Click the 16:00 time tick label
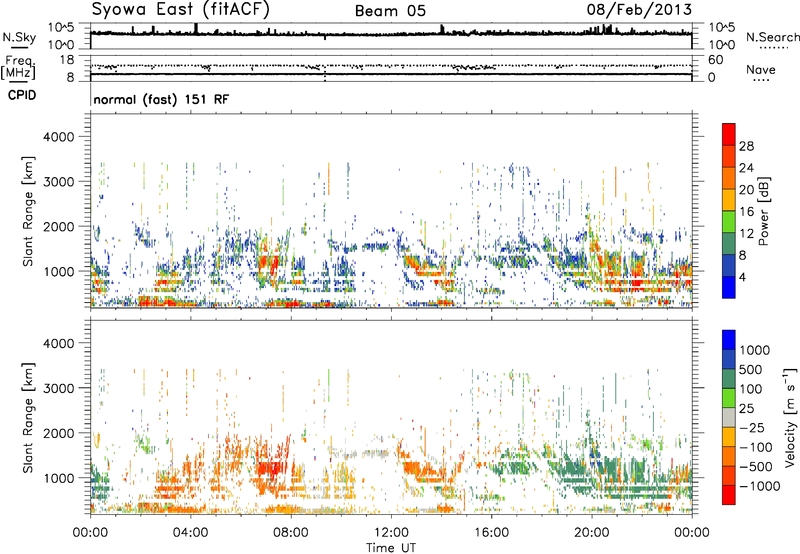 (x=491, y=533)
